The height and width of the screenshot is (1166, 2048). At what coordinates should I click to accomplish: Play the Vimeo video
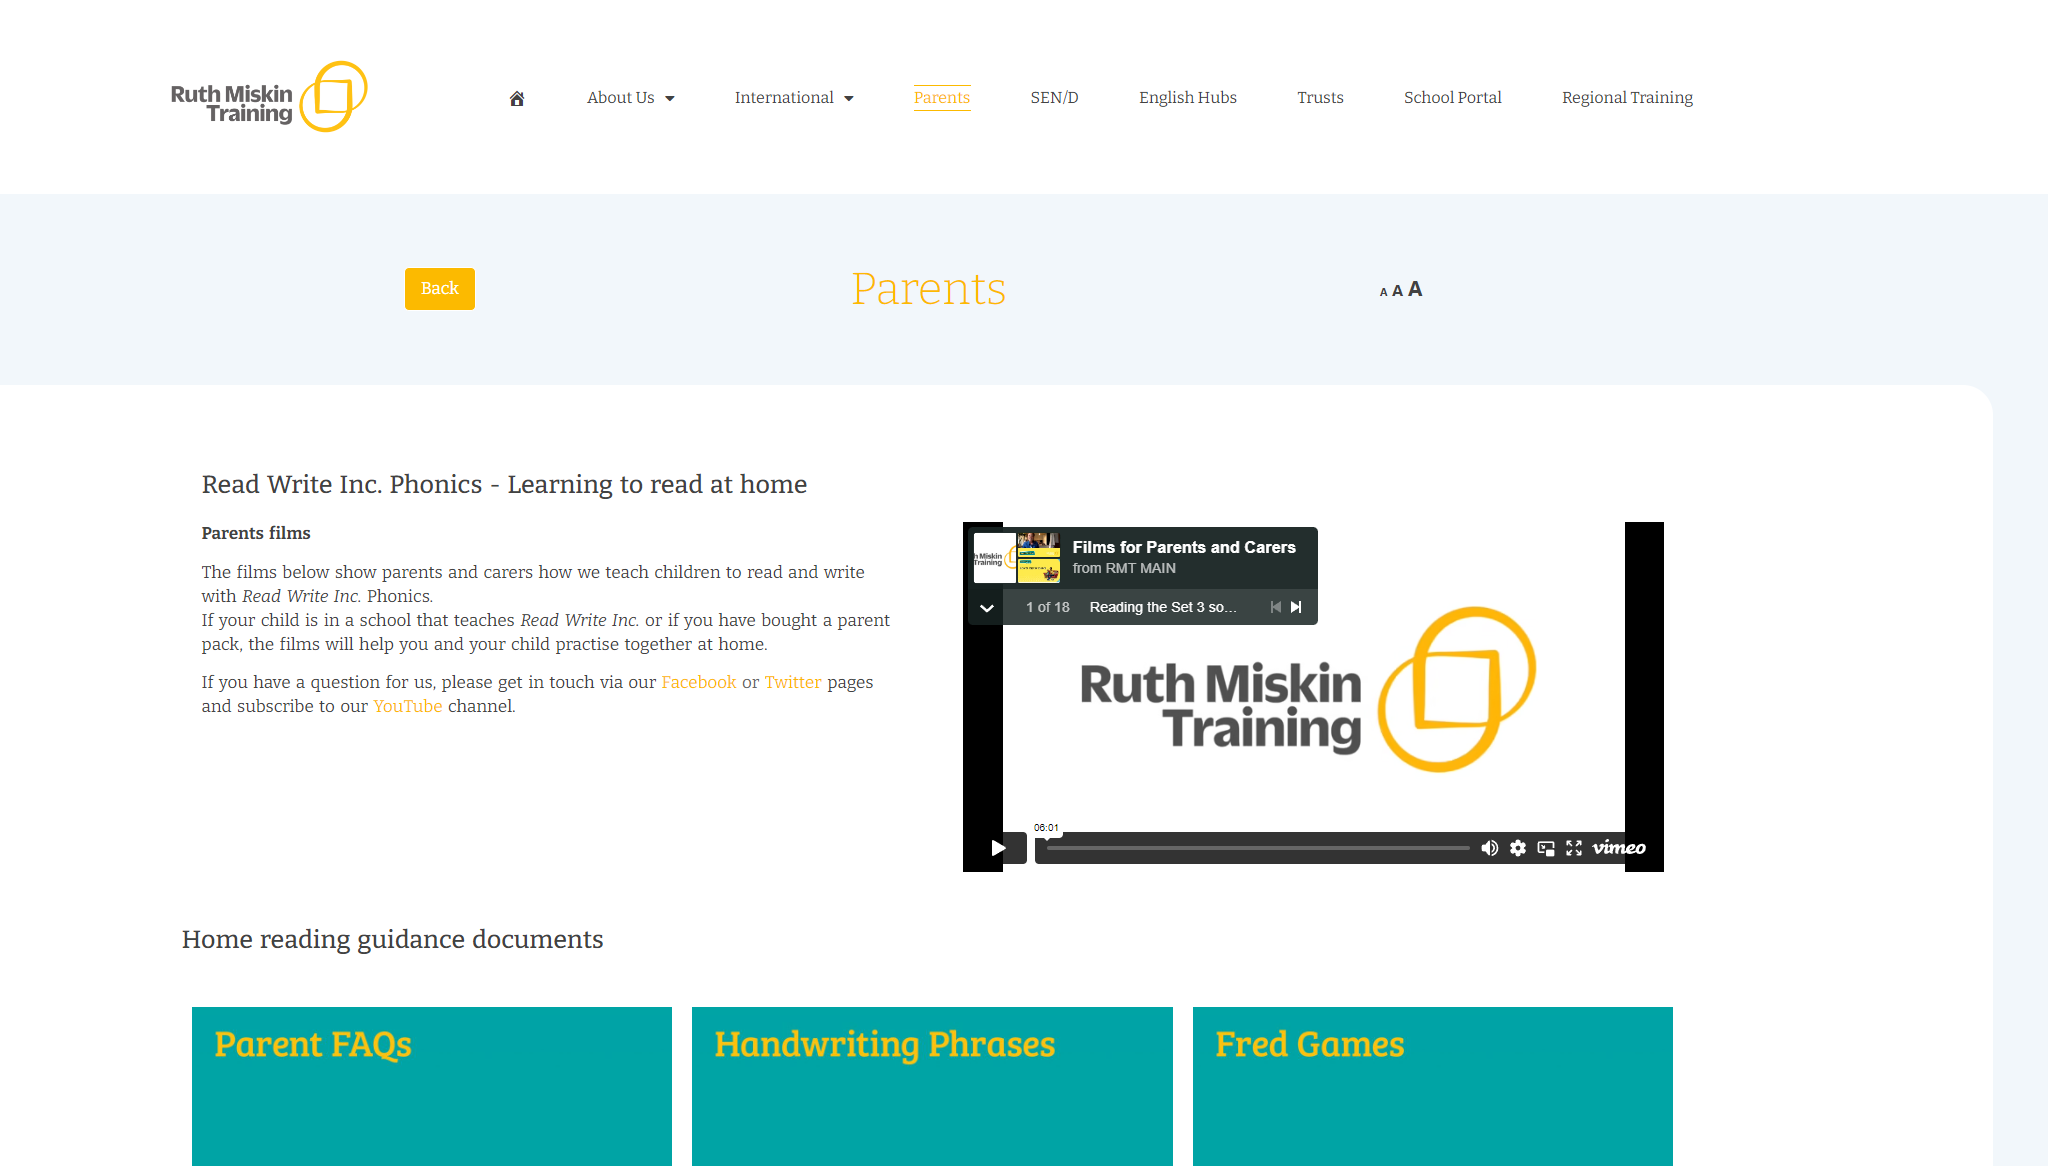point(998,848)
